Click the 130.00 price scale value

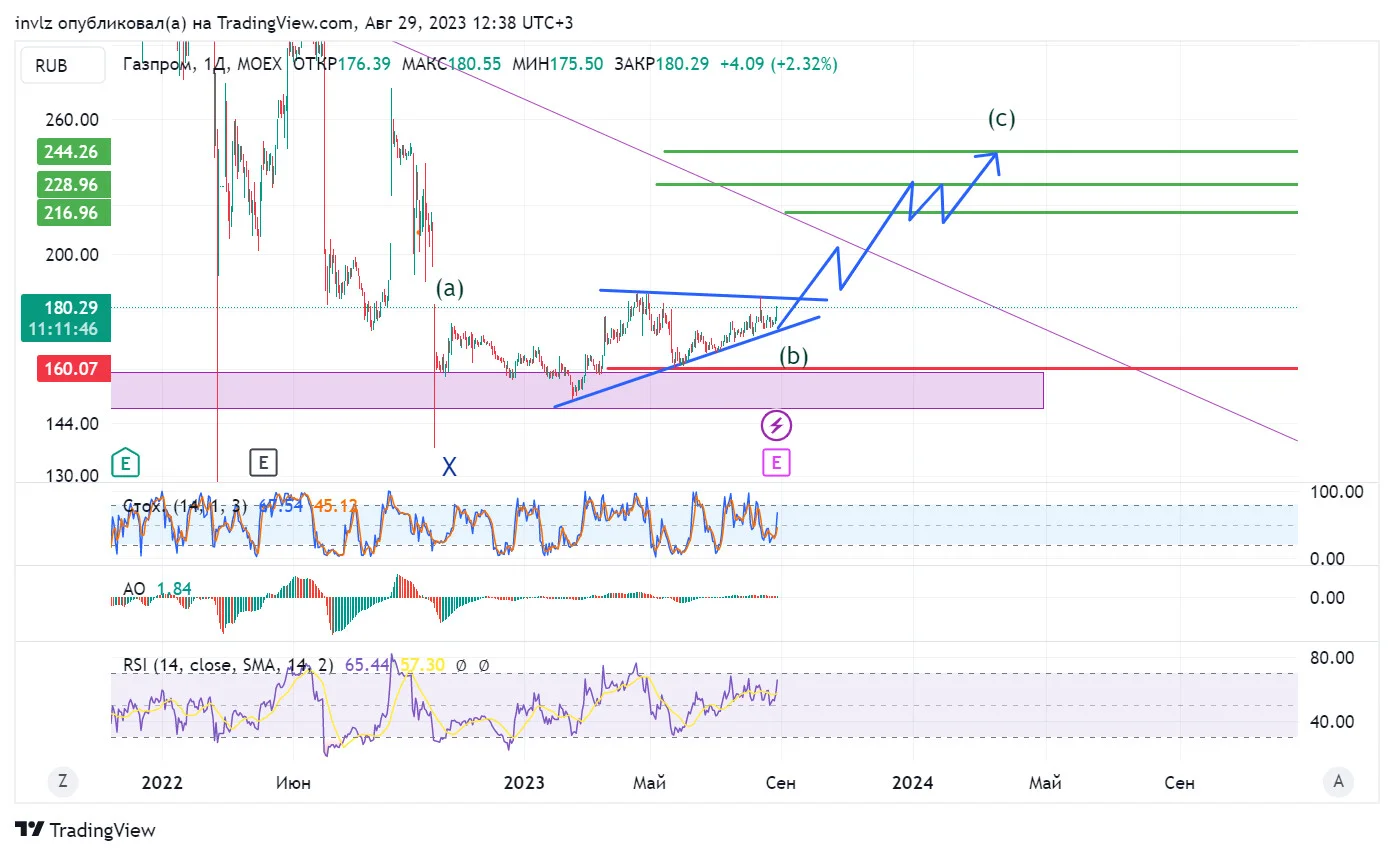(x=72, y=476)
